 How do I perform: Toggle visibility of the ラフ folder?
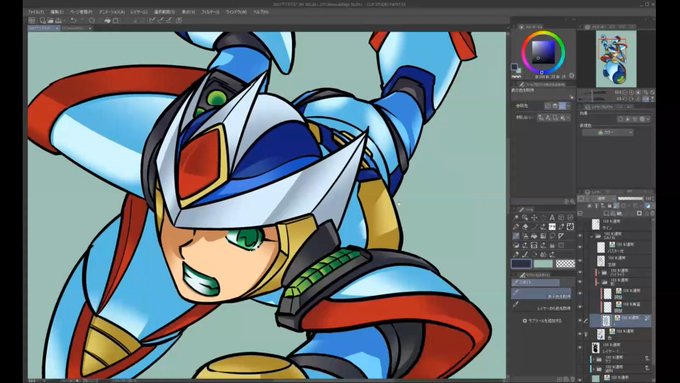click(579, 360)
